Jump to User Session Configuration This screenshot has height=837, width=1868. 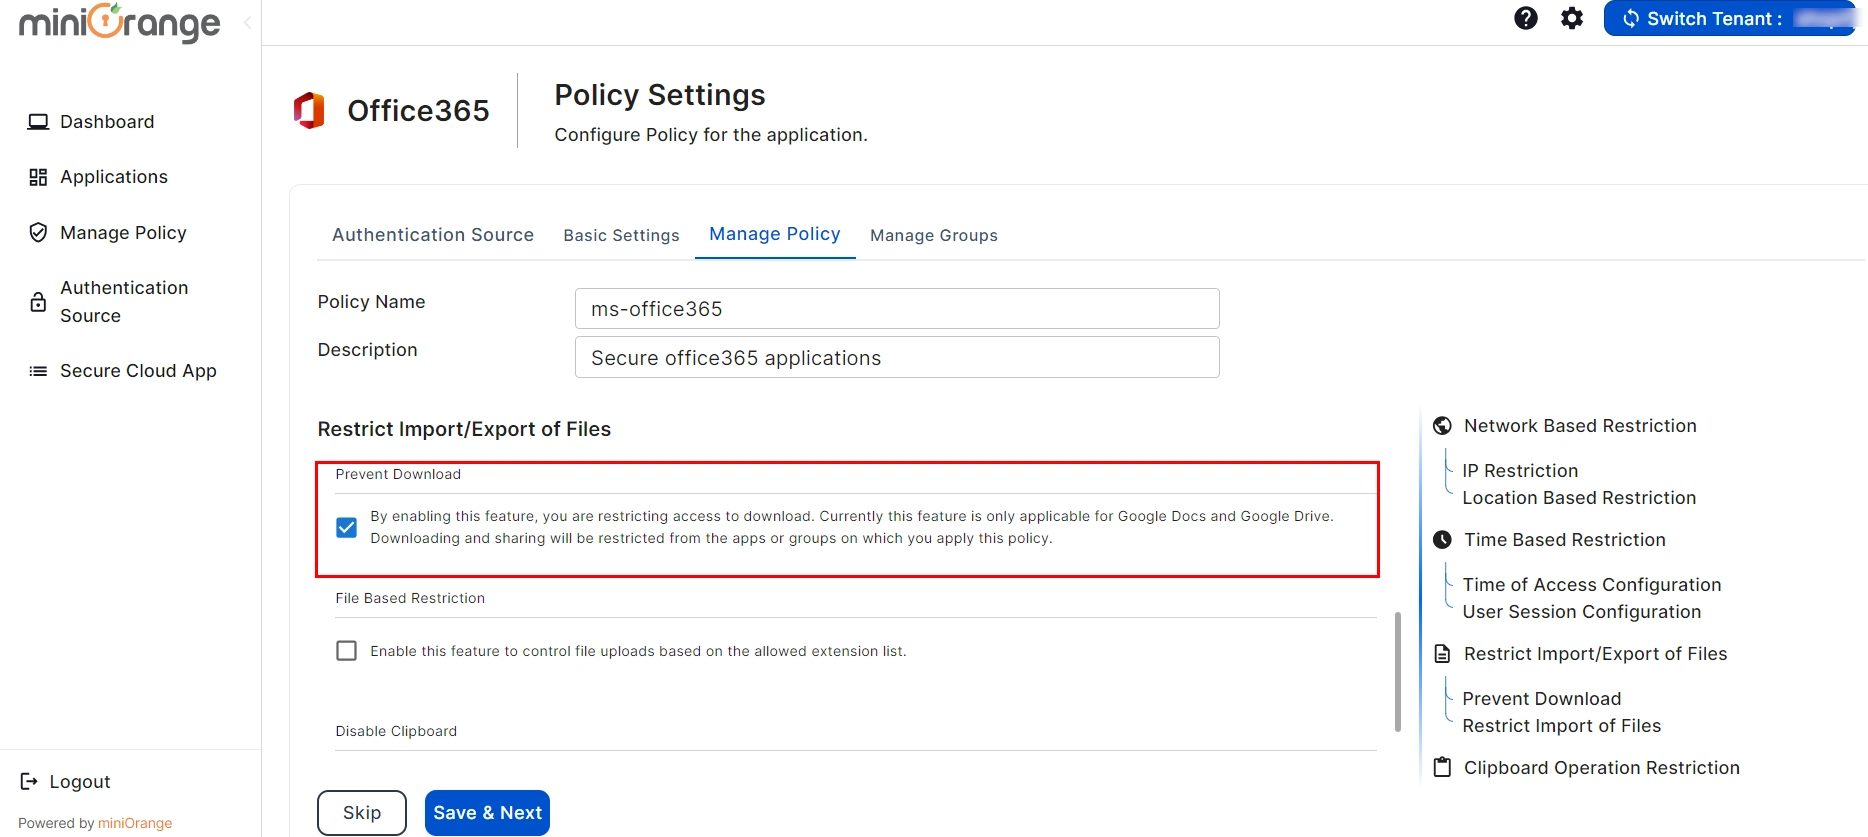click(x=1582, y=612)
